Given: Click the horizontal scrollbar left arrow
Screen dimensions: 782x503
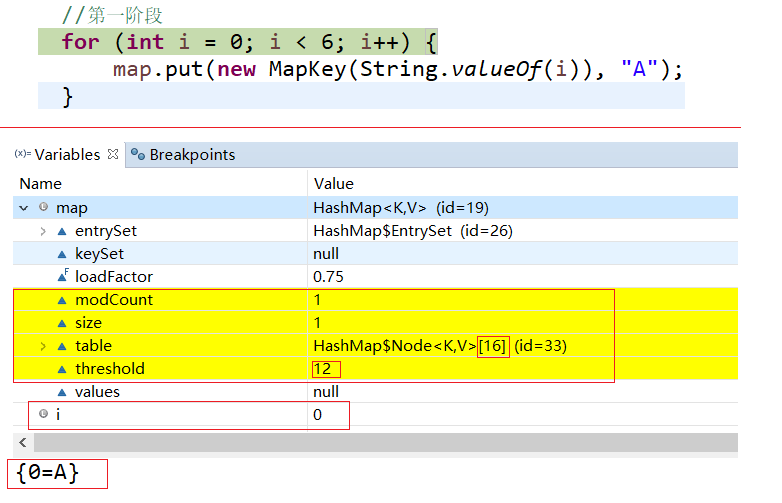Looking at the screenshot, I should click(x=23, y=442).
